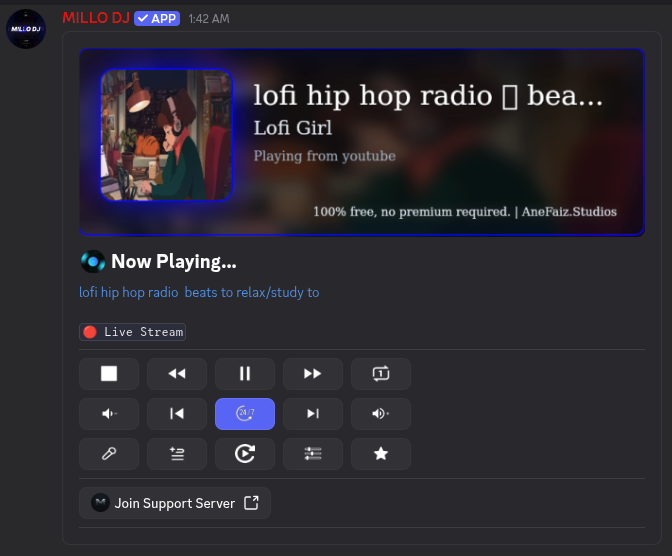Viewport: 672px width, 556px height.
Task: Toggle repeat-one loop mode
Action: [381, 374]
